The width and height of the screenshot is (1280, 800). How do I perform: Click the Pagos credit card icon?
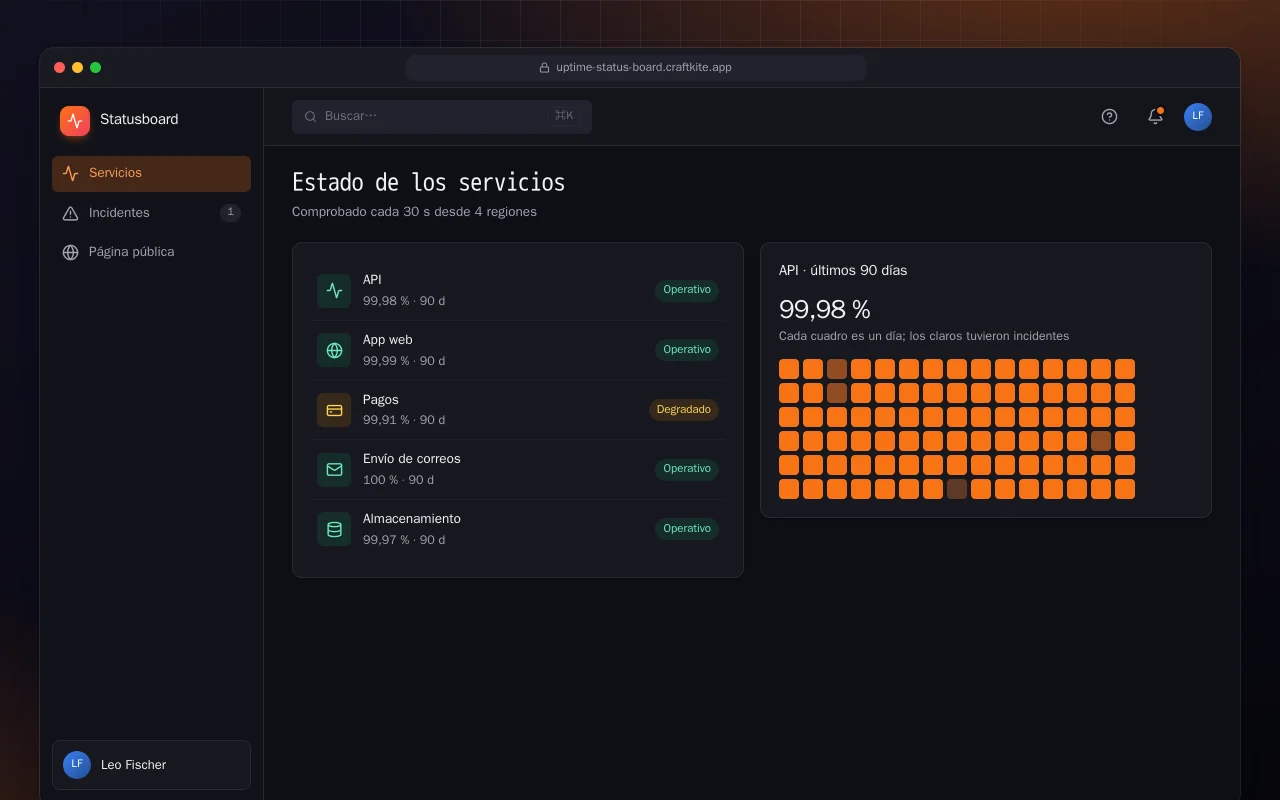click(x=334, y=410)
